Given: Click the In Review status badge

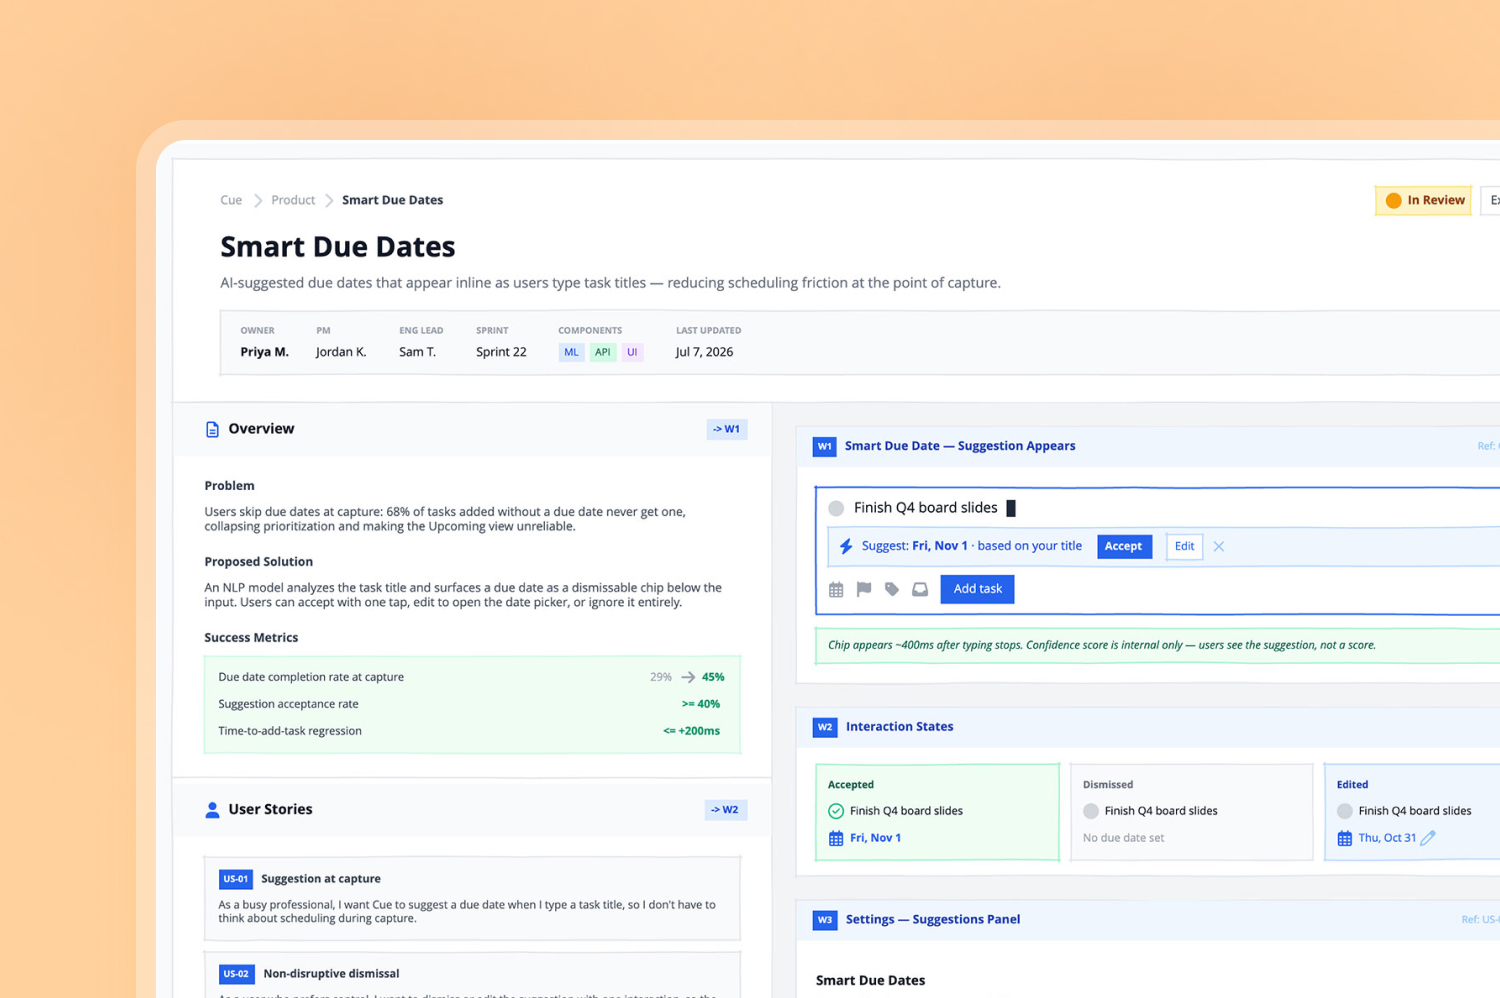Looking at the screenshot, I should coord(1424,201).
